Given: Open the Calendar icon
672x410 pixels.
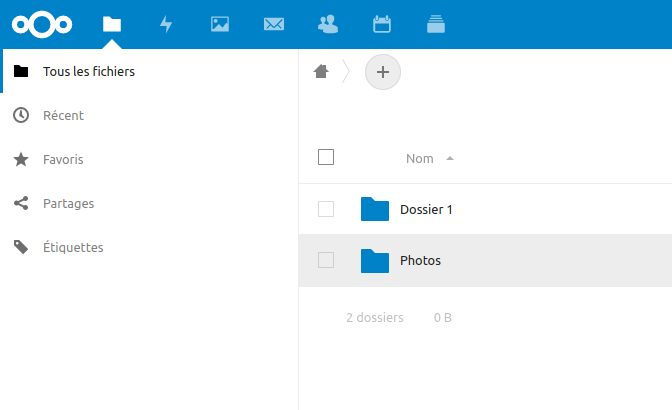Looking at the screenshot, I should 381,24.
